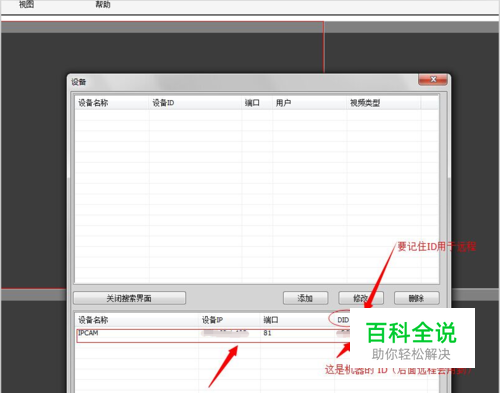Click port value 81 in IPCAM row
Viewport: 500px width, 393px height.
click(267, 333)
